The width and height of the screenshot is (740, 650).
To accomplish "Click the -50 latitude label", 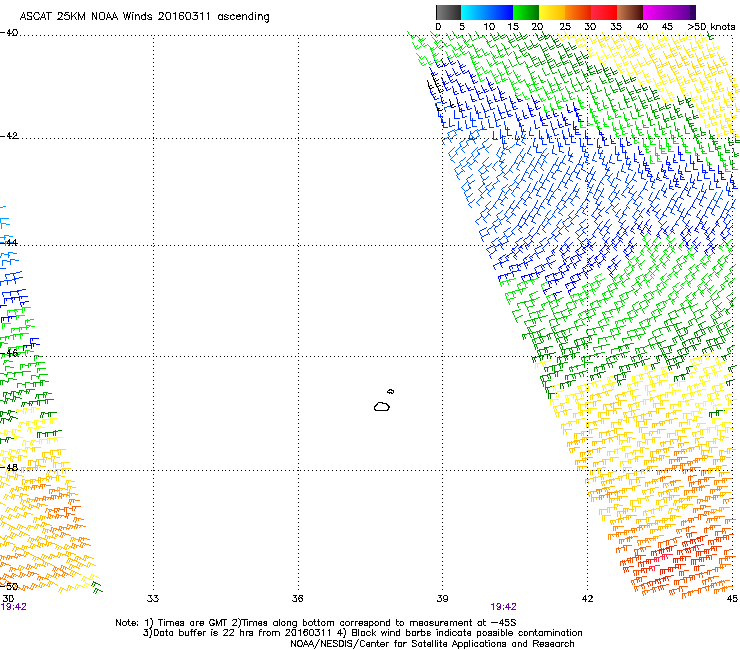I will pyautogui.click(x=9, y=587).
